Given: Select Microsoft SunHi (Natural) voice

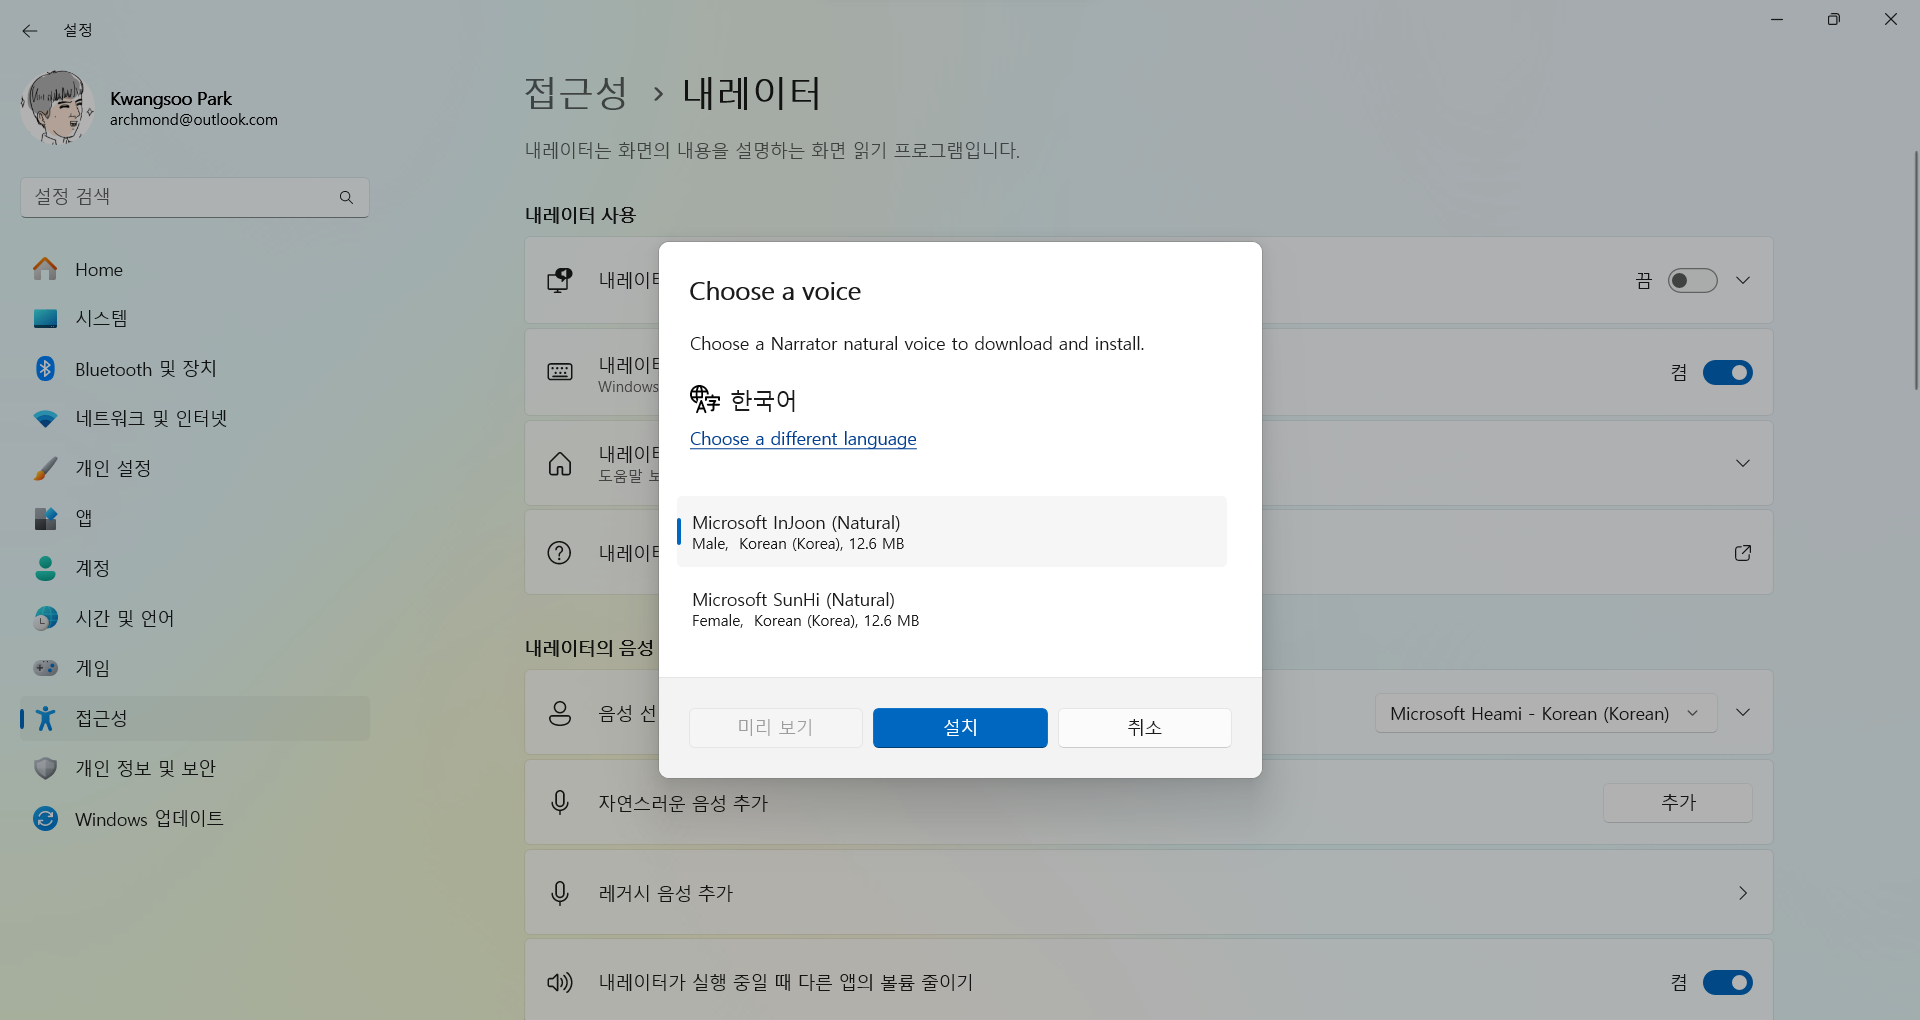Looking at the screenshot, I should 952,609.
